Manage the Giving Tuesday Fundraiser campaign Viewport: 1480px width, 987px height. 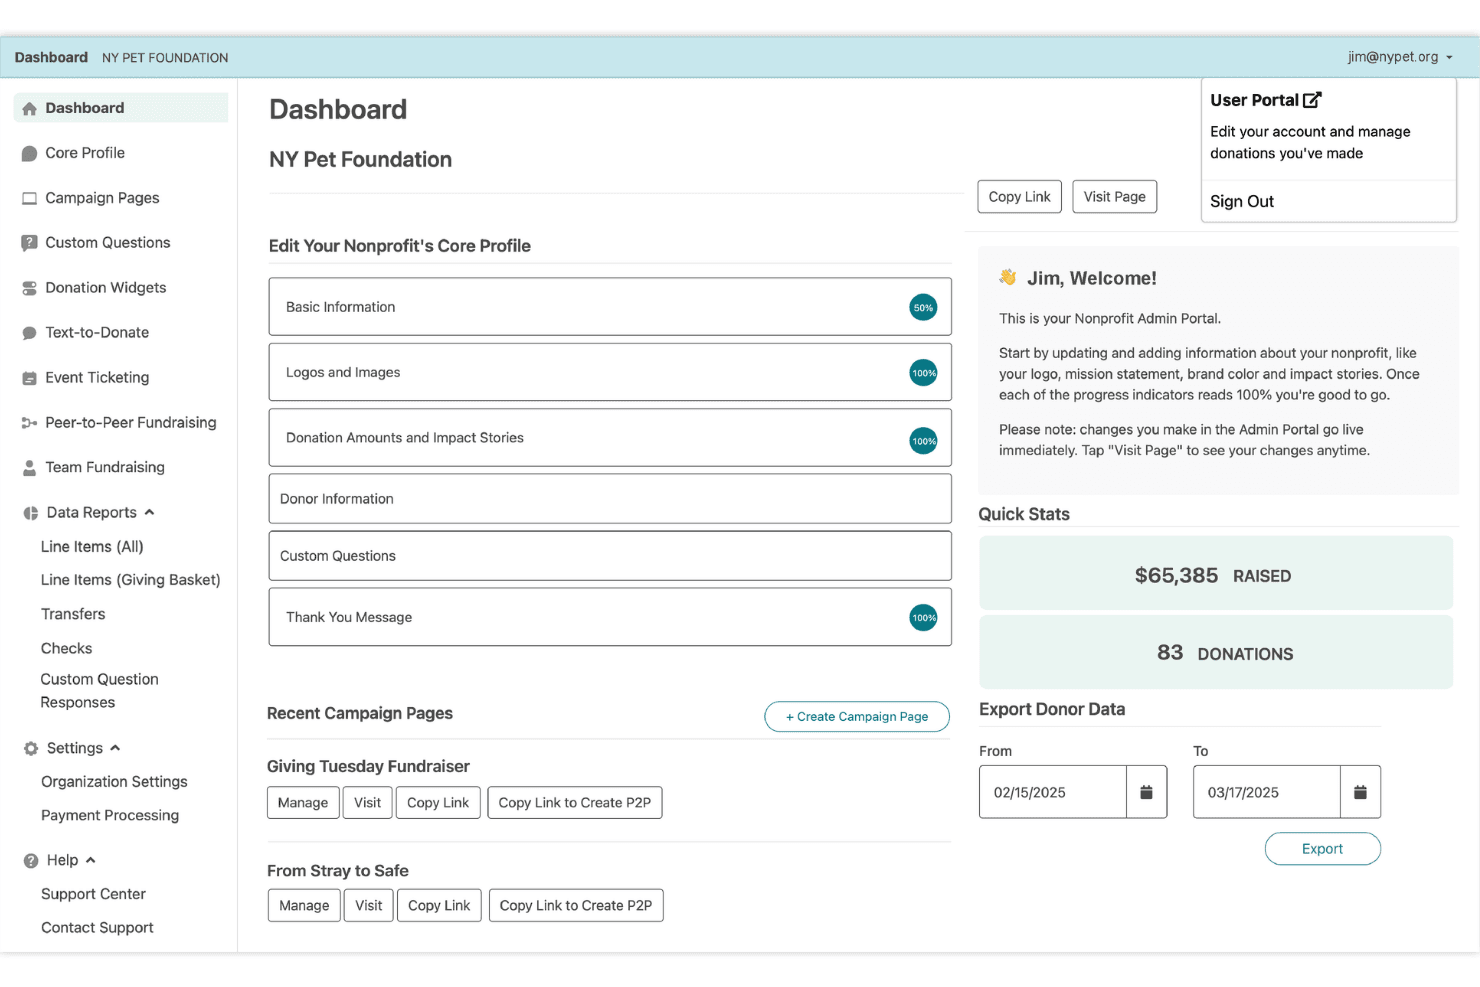[303, 803]
